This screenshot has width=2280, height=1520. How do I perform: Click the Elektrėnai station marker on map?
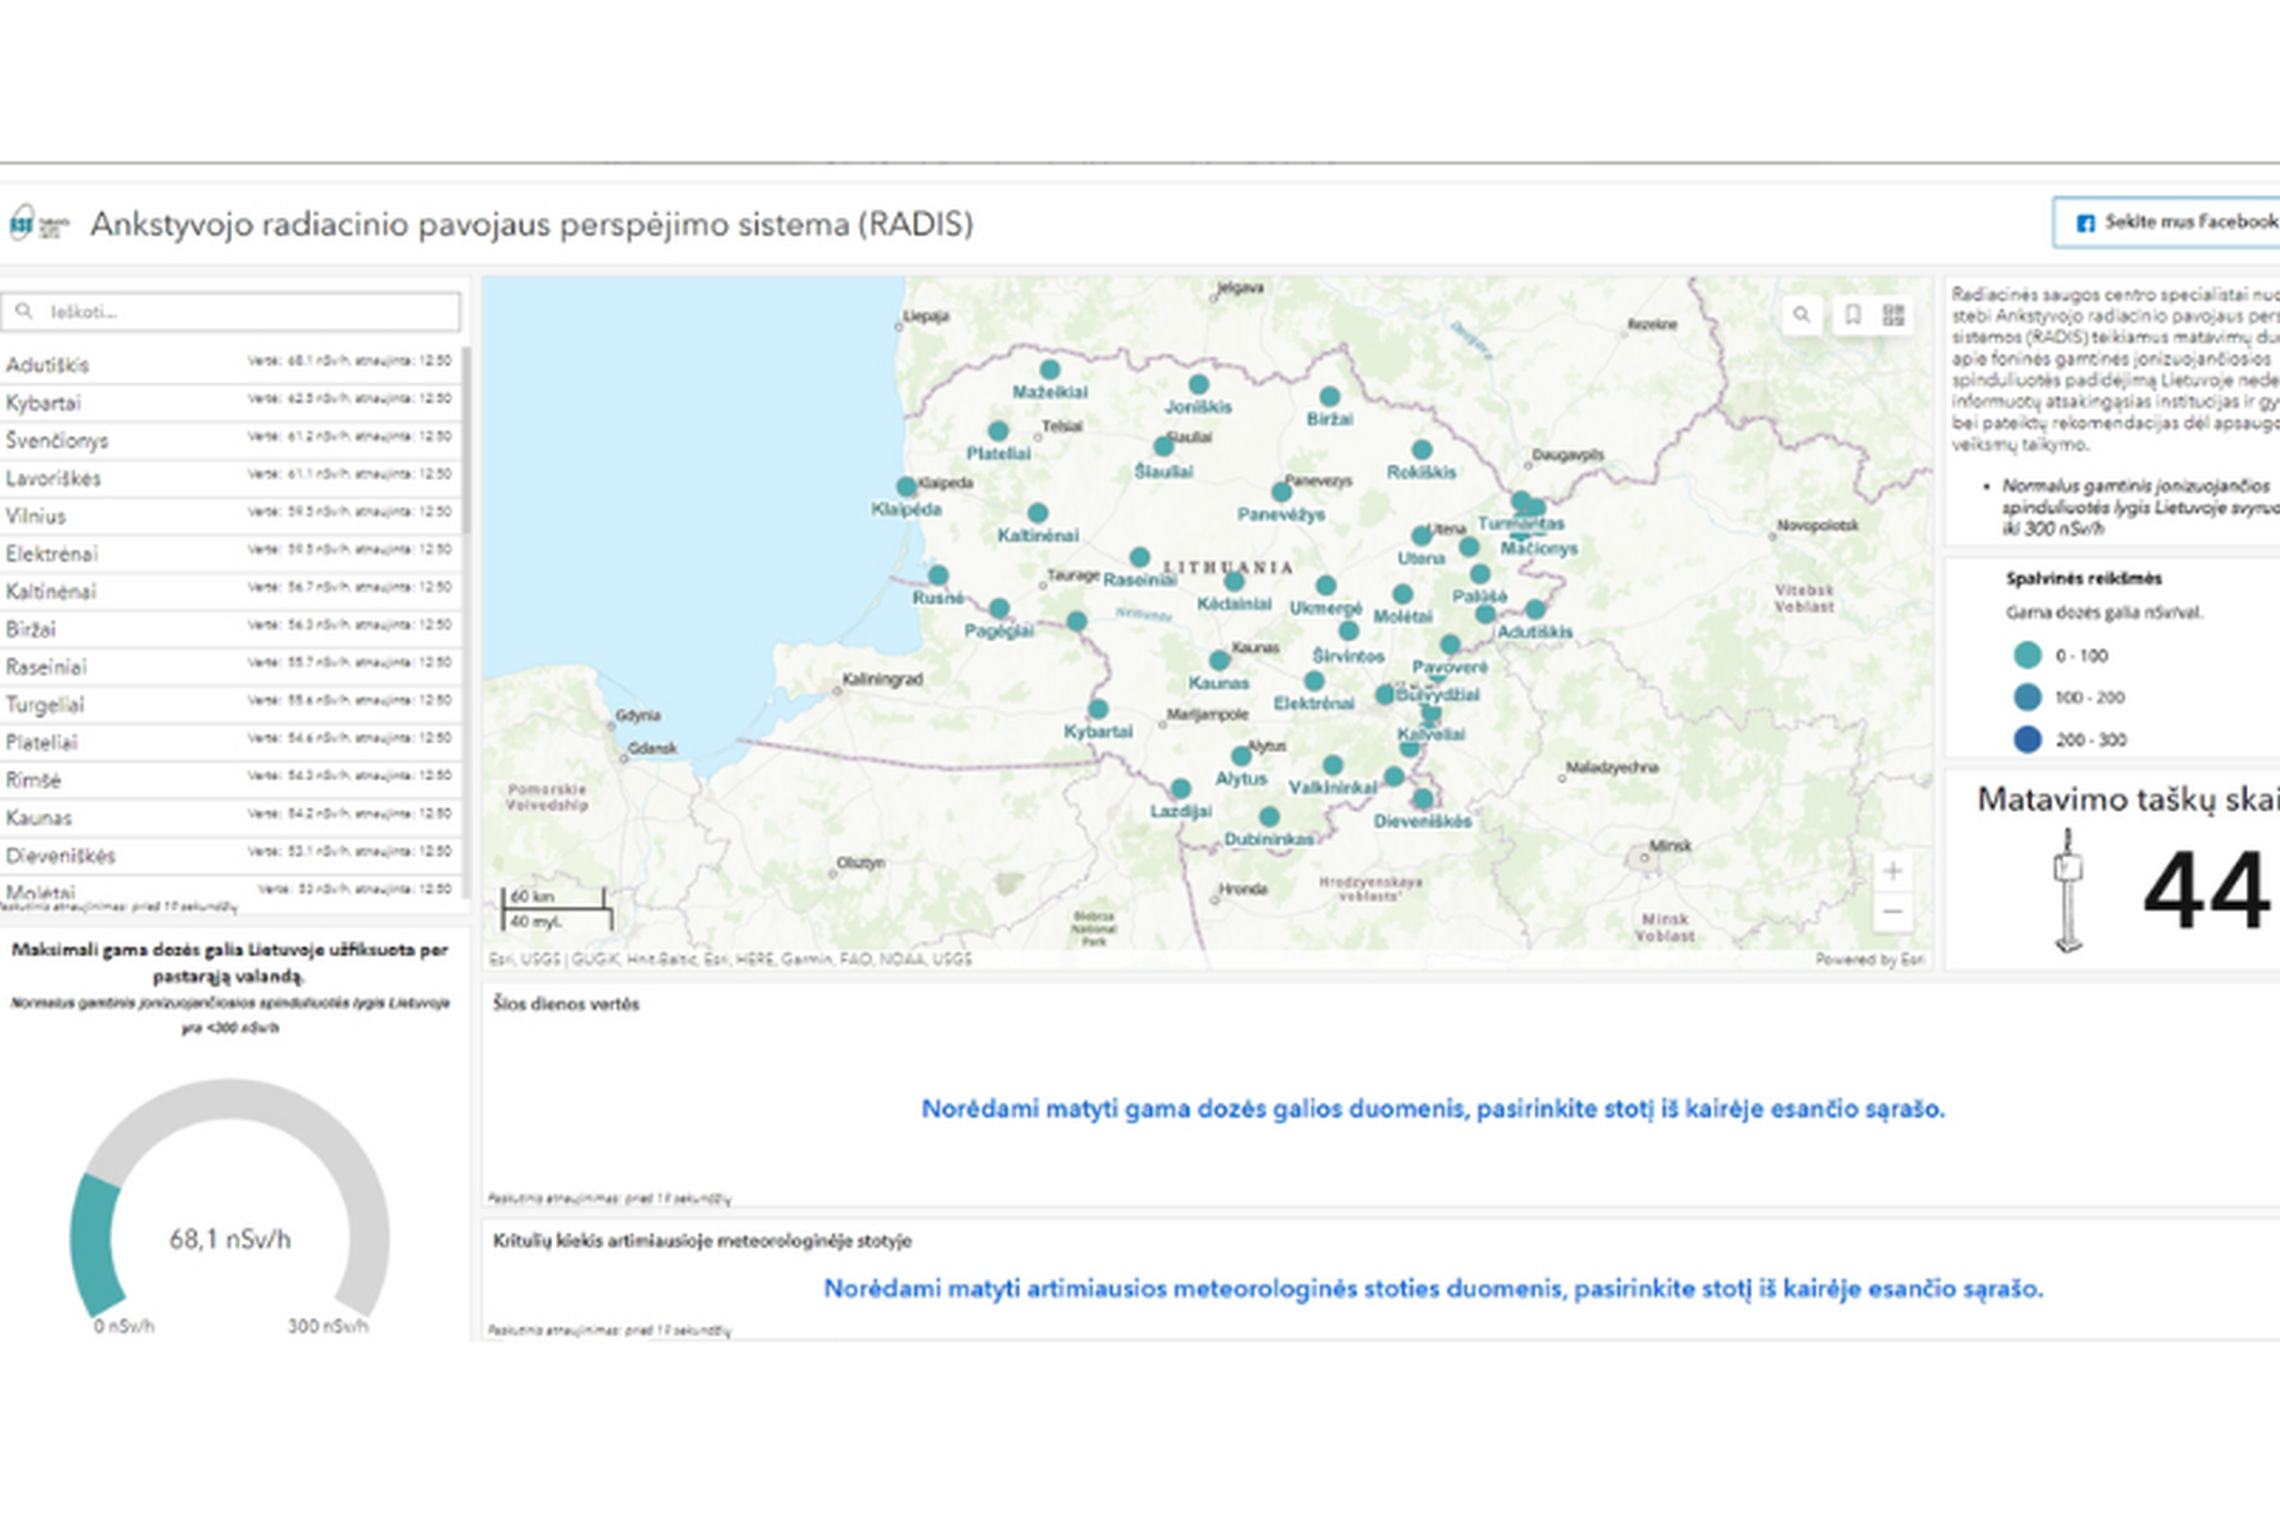point(1314,681)
